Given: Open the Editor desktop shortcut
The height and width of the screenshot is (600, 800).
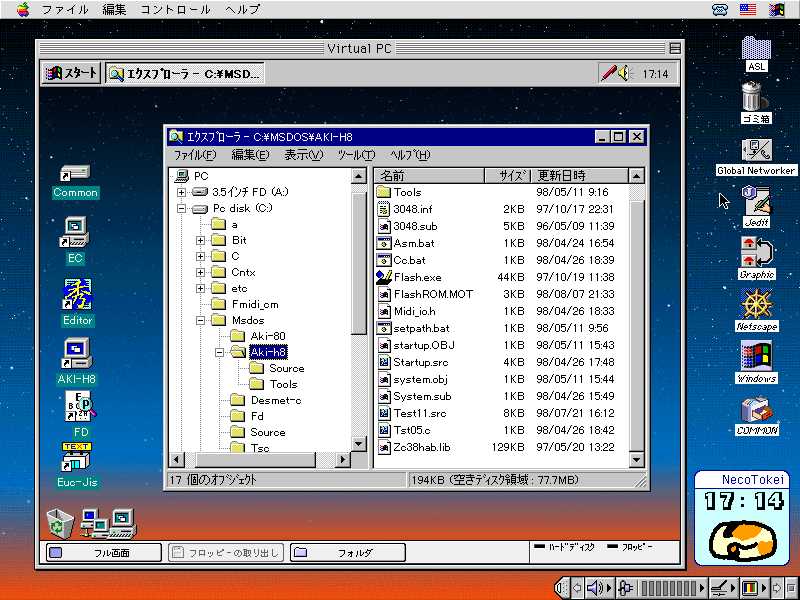Looking at the screenshot, I should (x=77, y=296).
